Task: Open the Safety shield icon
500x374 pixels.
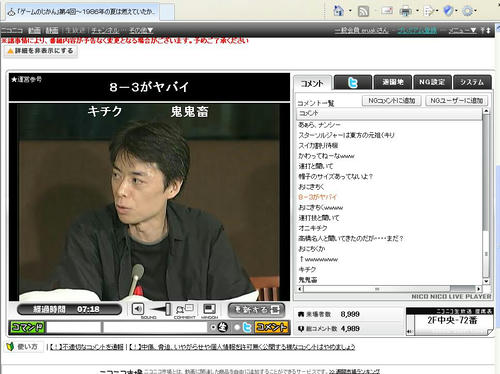Action: pos(448,11)
